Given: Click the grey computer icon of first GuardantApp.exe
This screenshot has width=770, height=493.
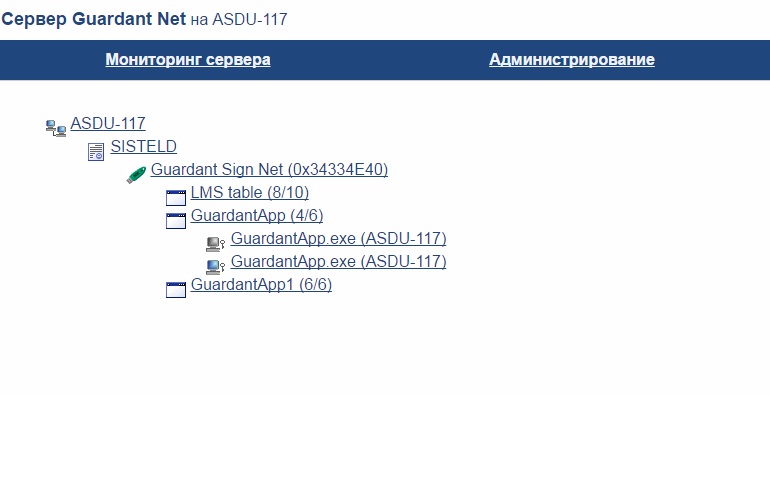Looking at the screenshot, I should (x=215, y=243).
